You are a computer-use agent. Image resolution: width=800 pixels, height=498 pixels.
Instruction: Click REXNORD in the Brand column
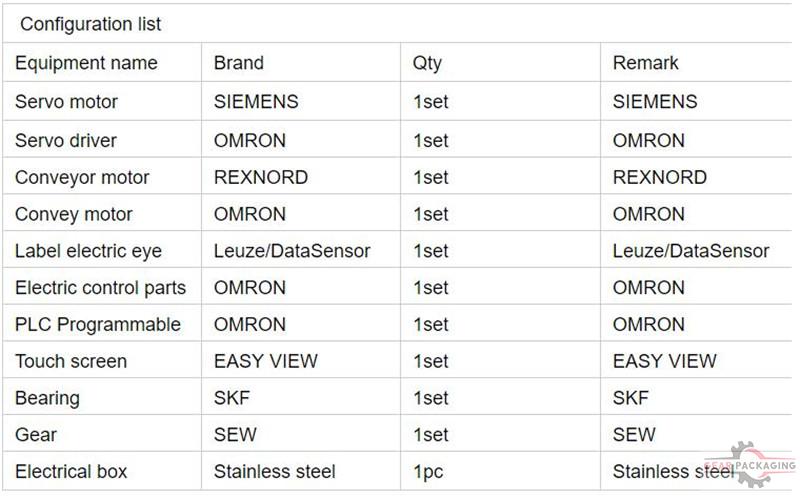pos(261,177)
